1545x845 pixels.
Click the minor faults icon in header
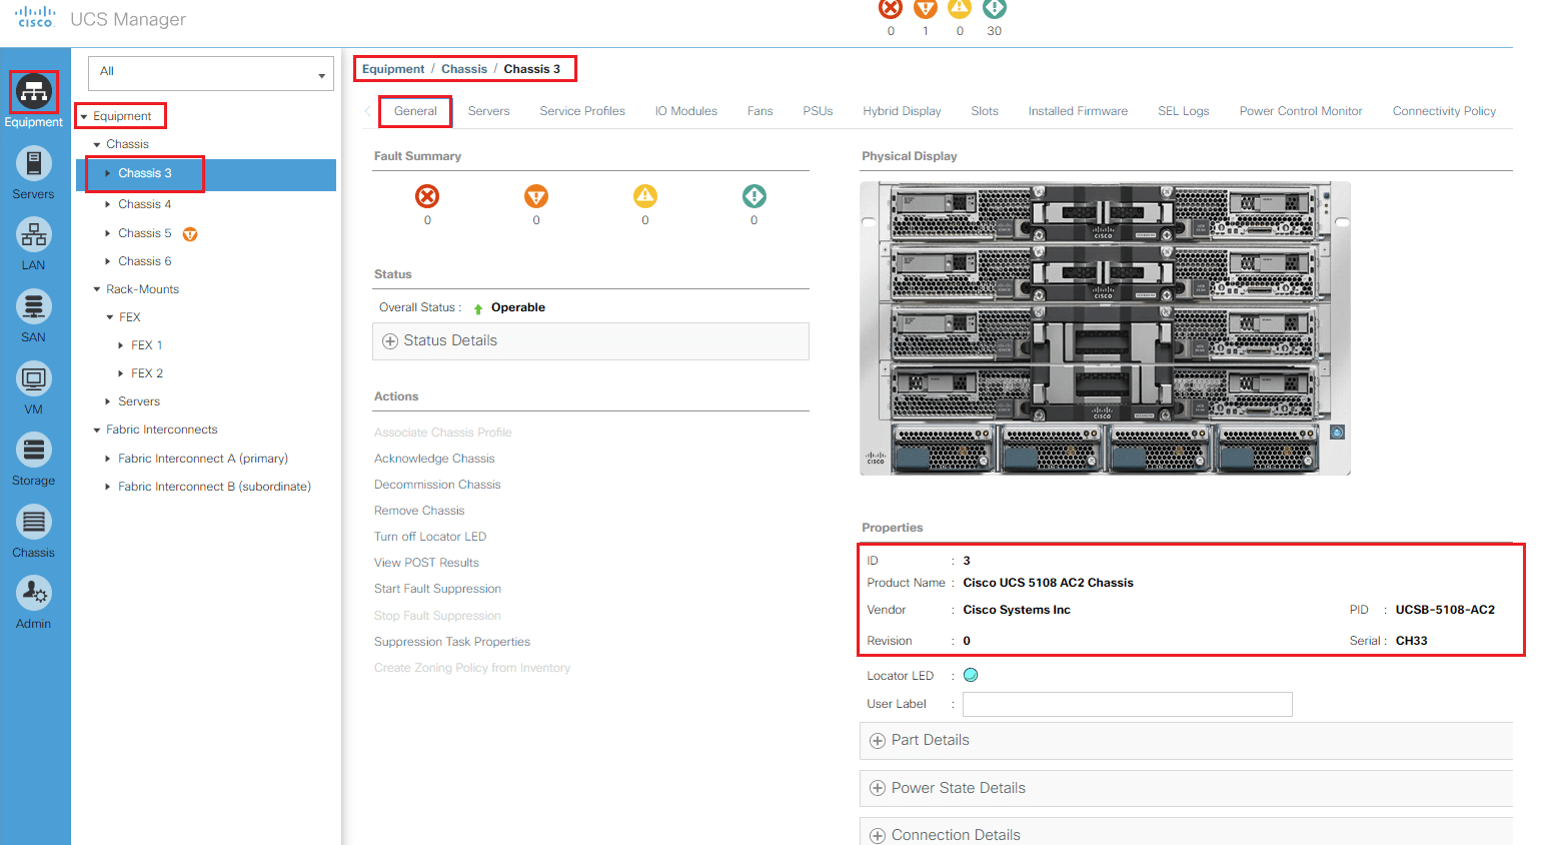click(960, 8)
